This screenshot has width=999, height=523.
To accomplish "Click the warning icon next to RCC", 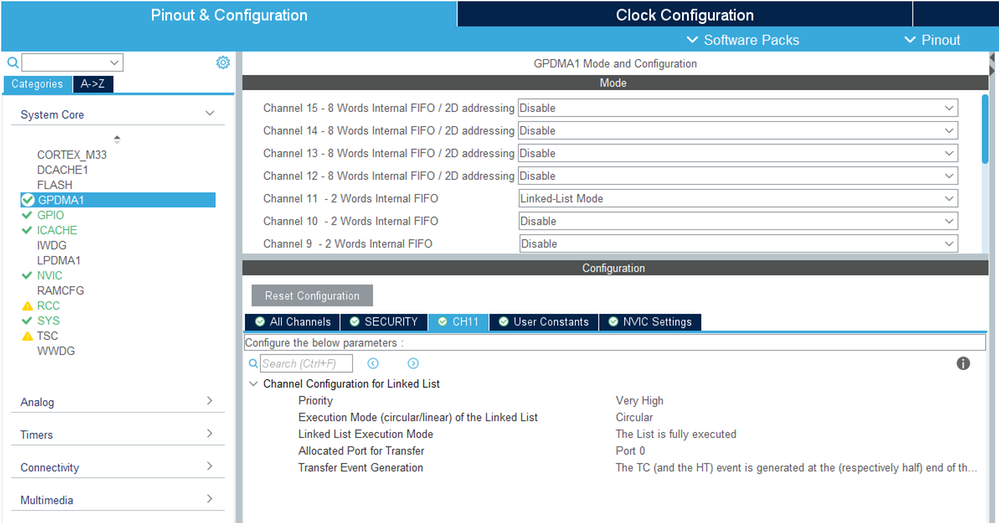I will [27, 306].
